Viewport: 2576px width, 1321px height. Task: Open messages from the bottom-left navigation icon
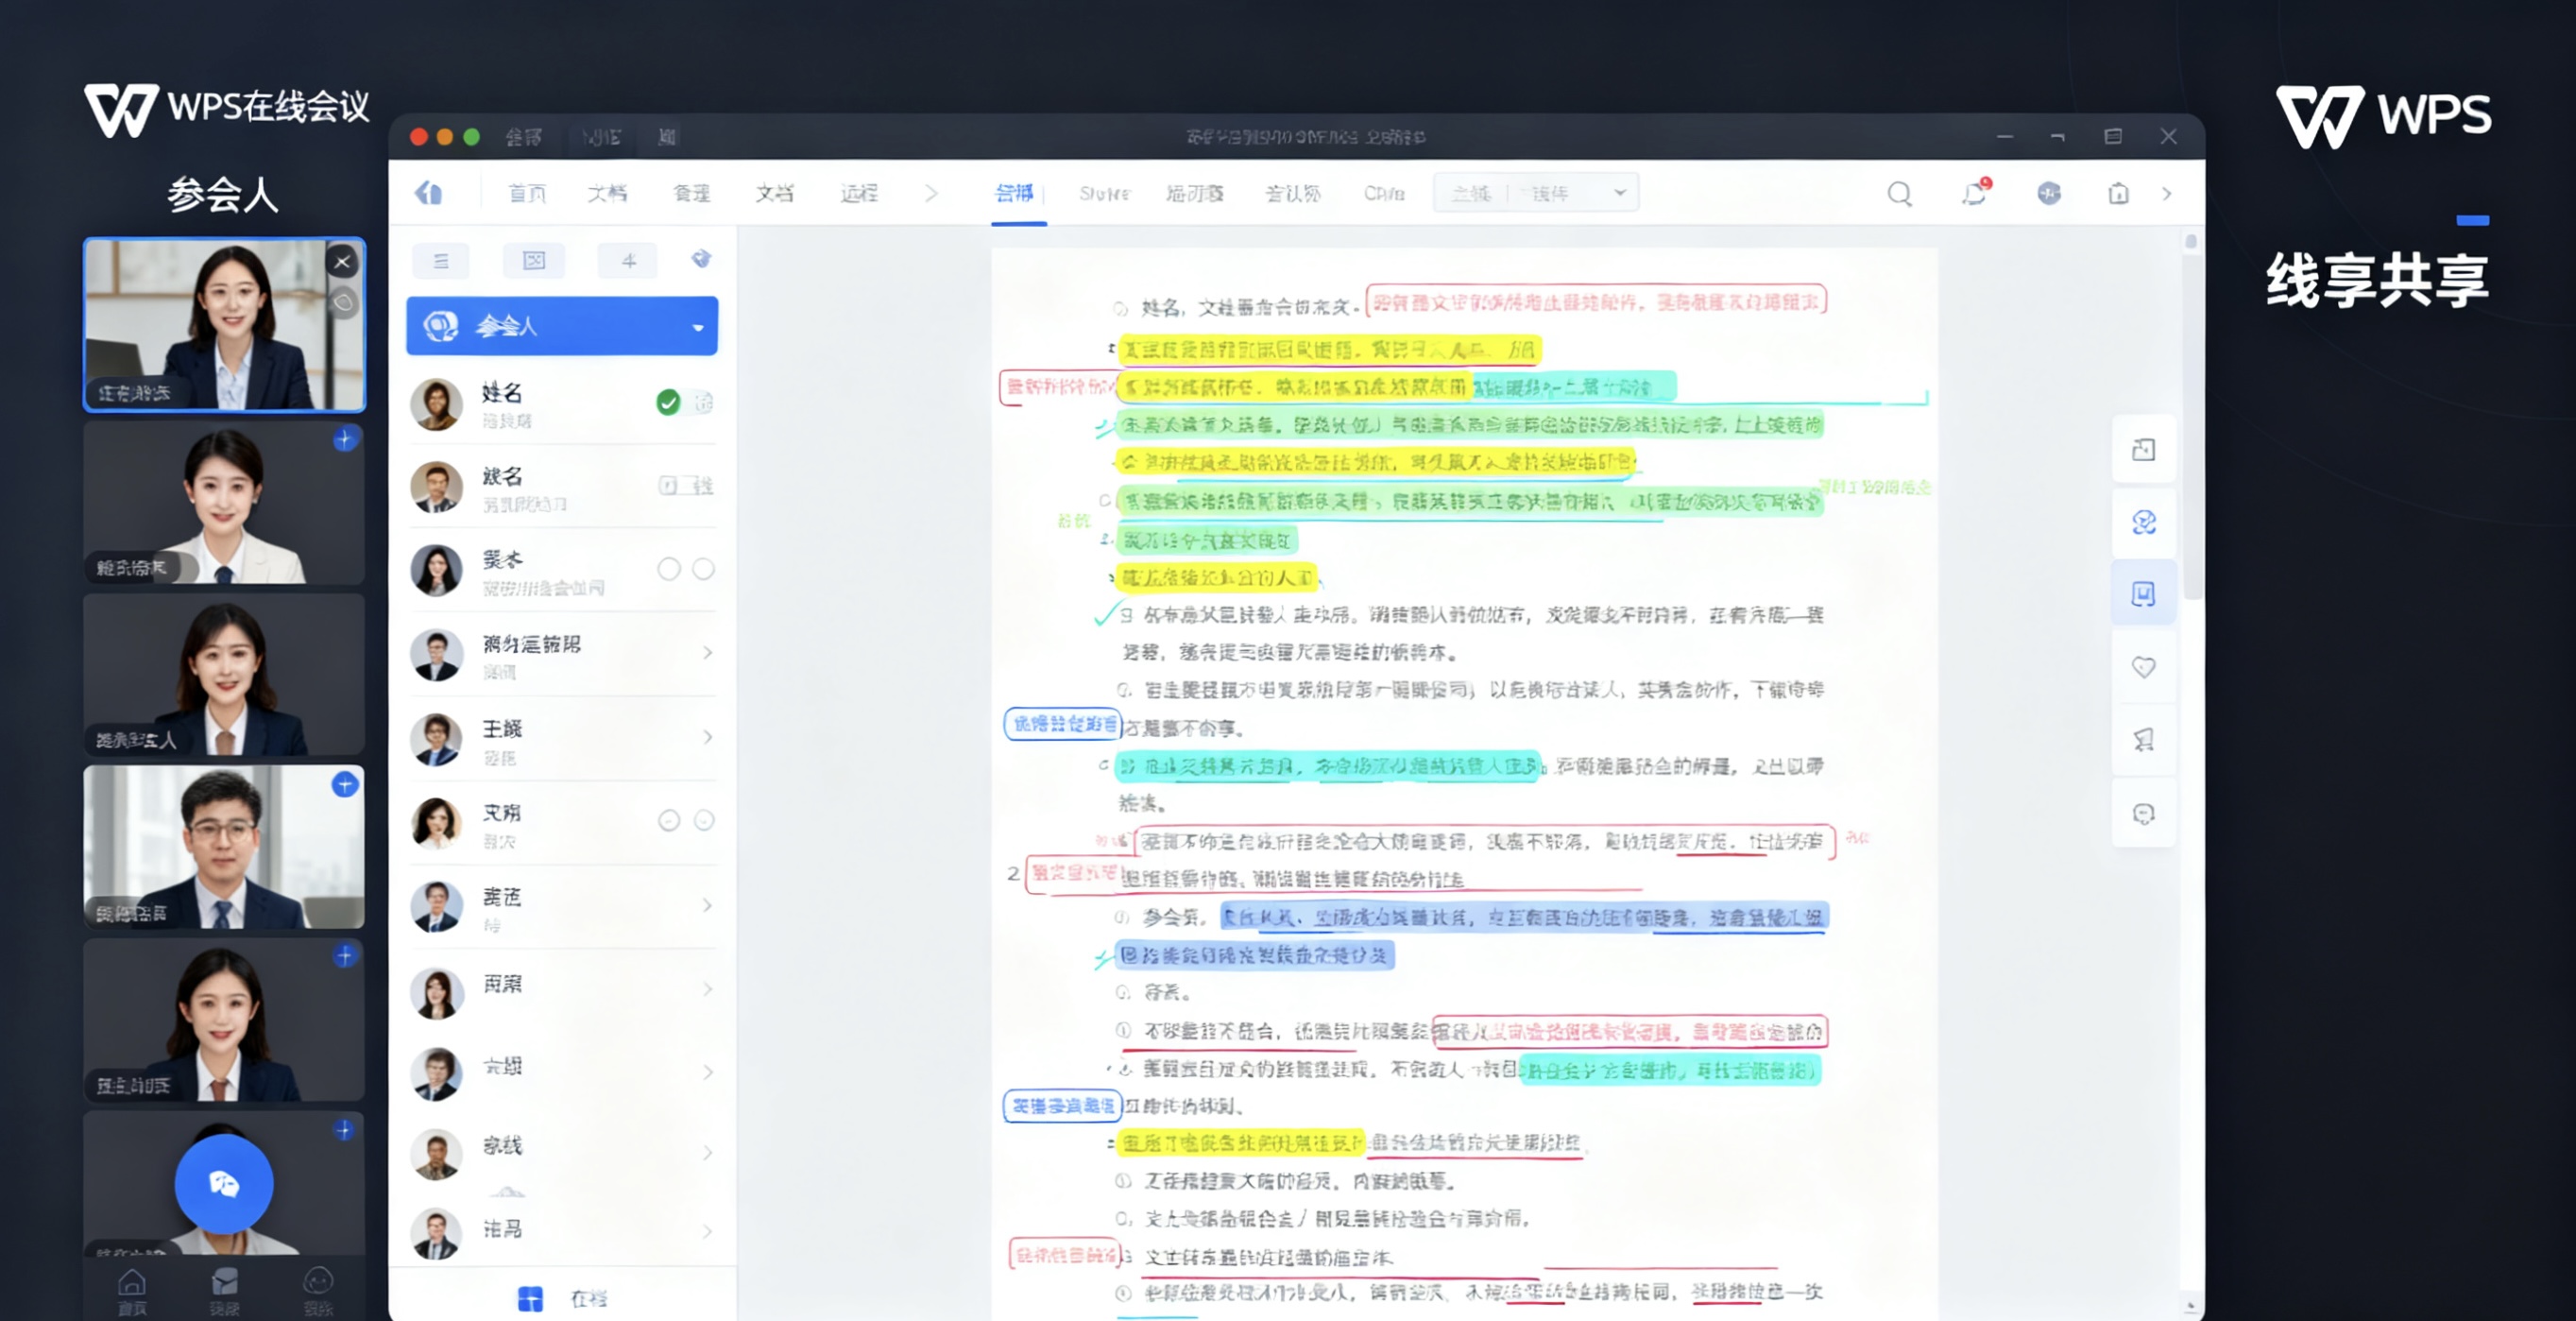pos(224,1283)
